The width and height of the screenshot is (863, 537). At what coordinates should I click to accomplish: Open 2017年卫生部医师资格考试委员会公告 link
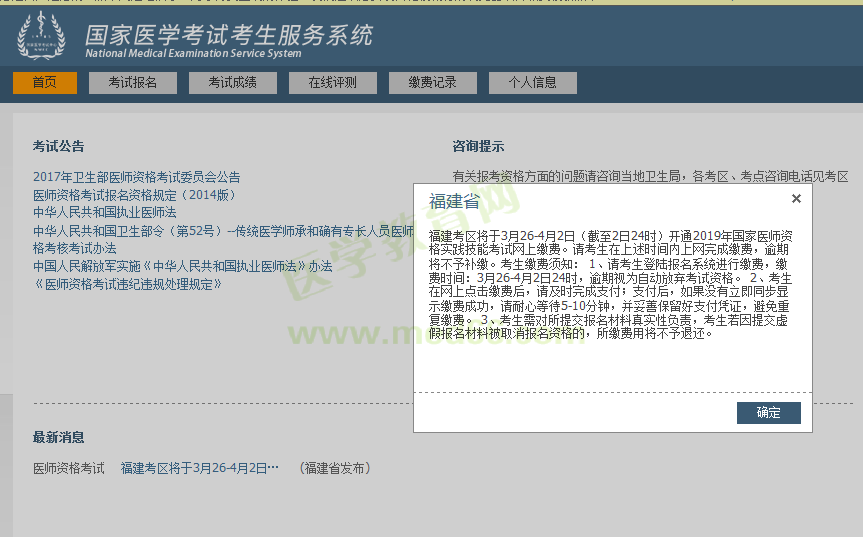(x=136, y=178)
